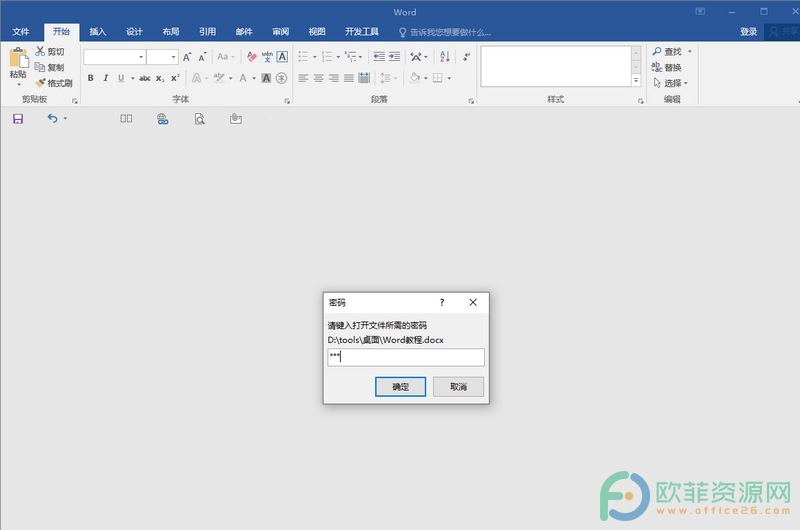800x530 pixels.
Task: Click the Clear Formatting eraser icon
Action: [252, 57]
